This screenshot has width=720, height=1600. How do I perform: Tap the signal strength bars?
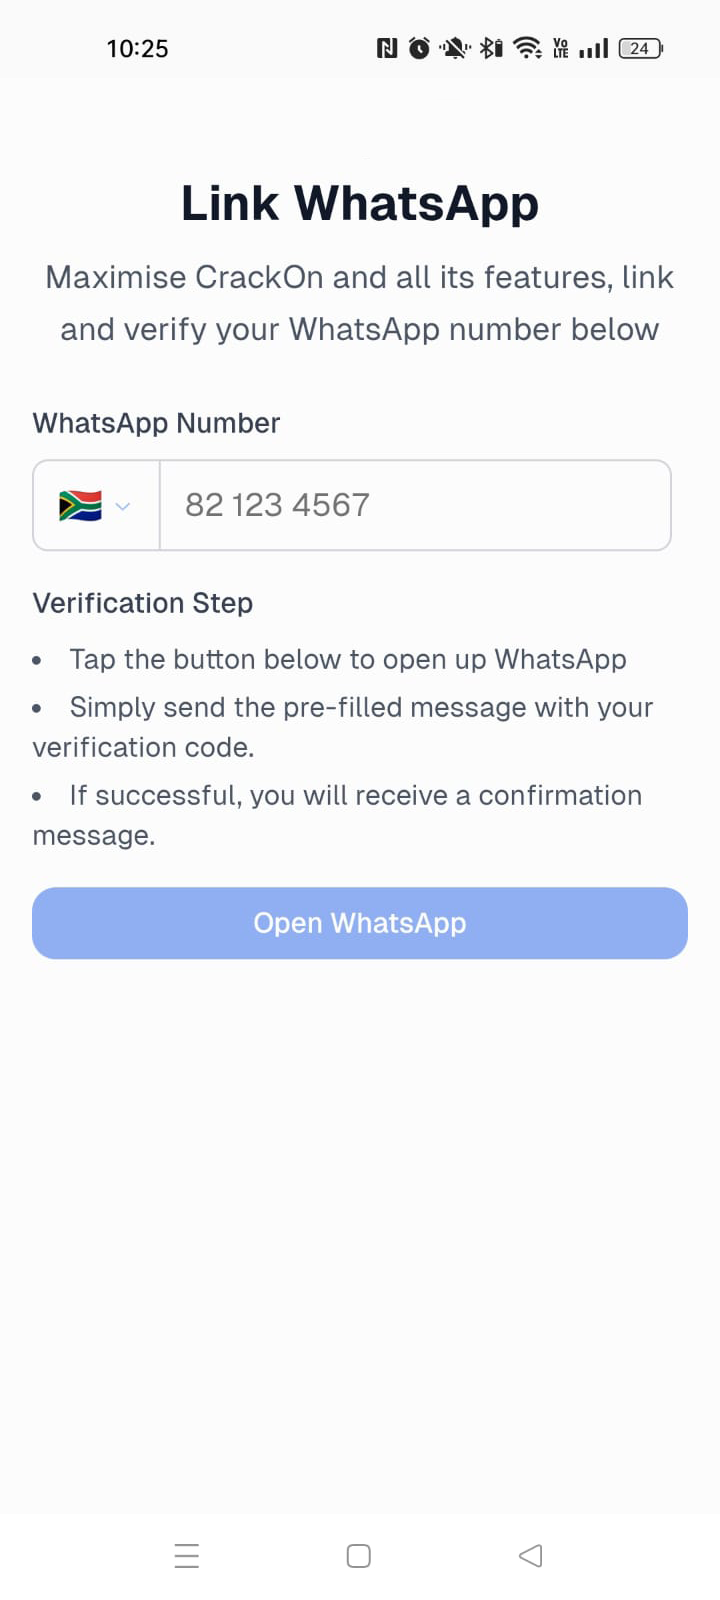(594, 48)
